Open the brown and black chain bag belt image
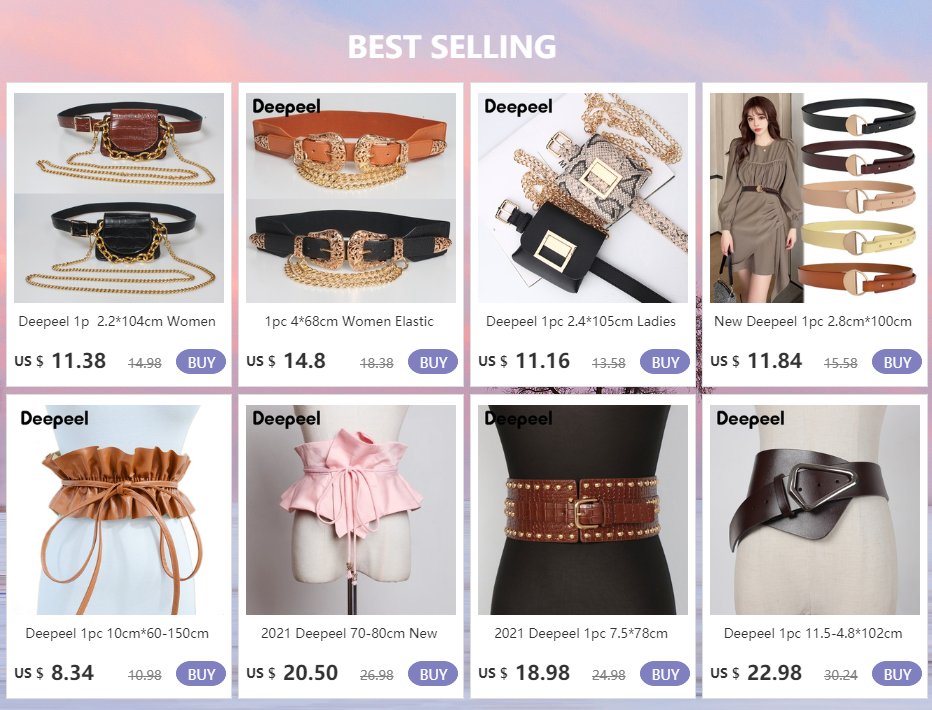Screen dimensions: 932x710 [119, 198]
